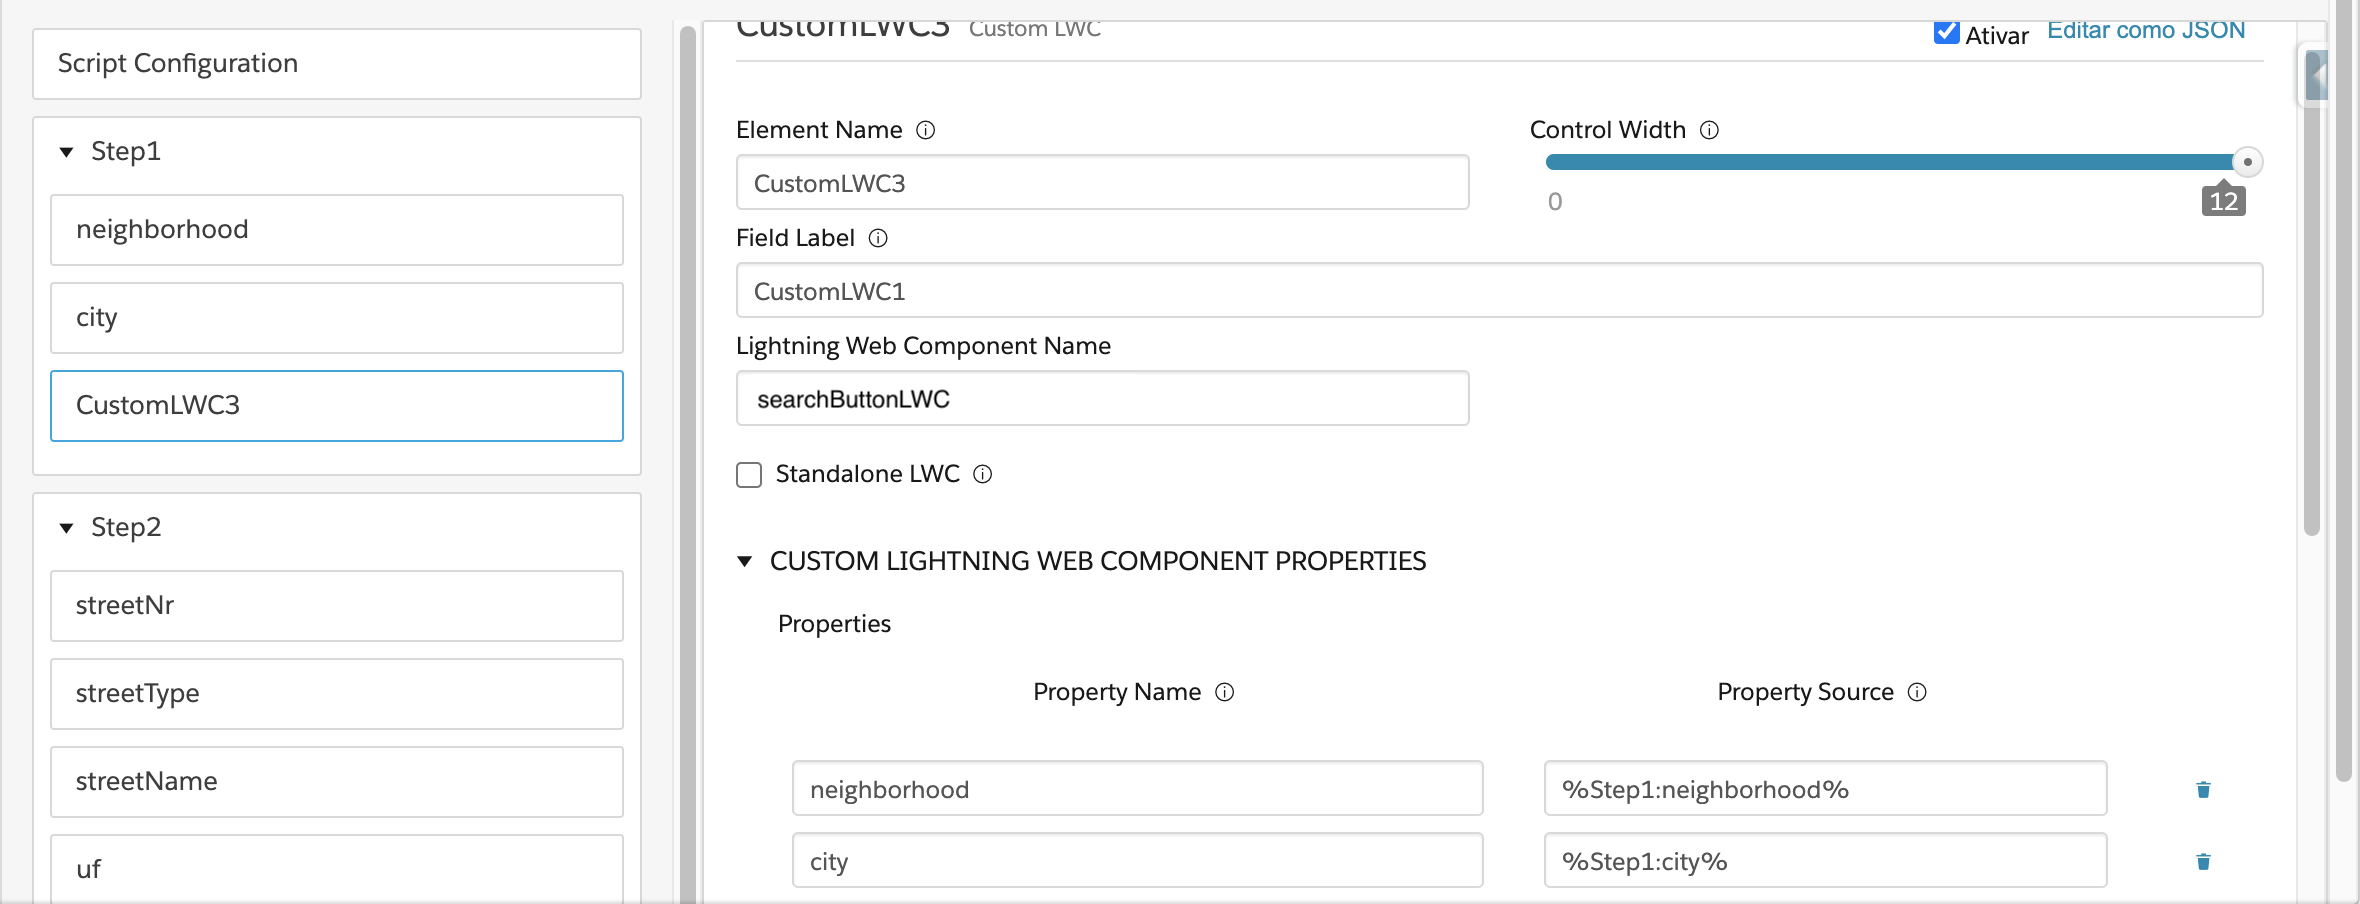Click the Control Width slider handle
This screenshot has height=904, width=2360.
click(x=2247, y=162)
